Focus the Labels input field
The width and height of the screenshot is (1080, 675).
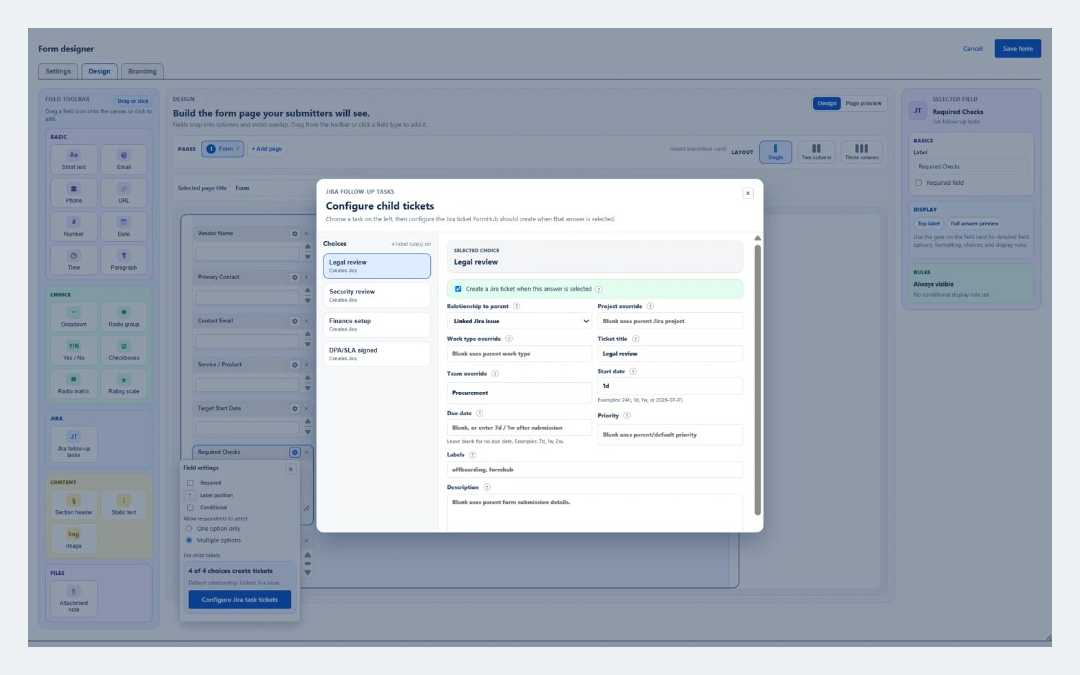[594, 470]
